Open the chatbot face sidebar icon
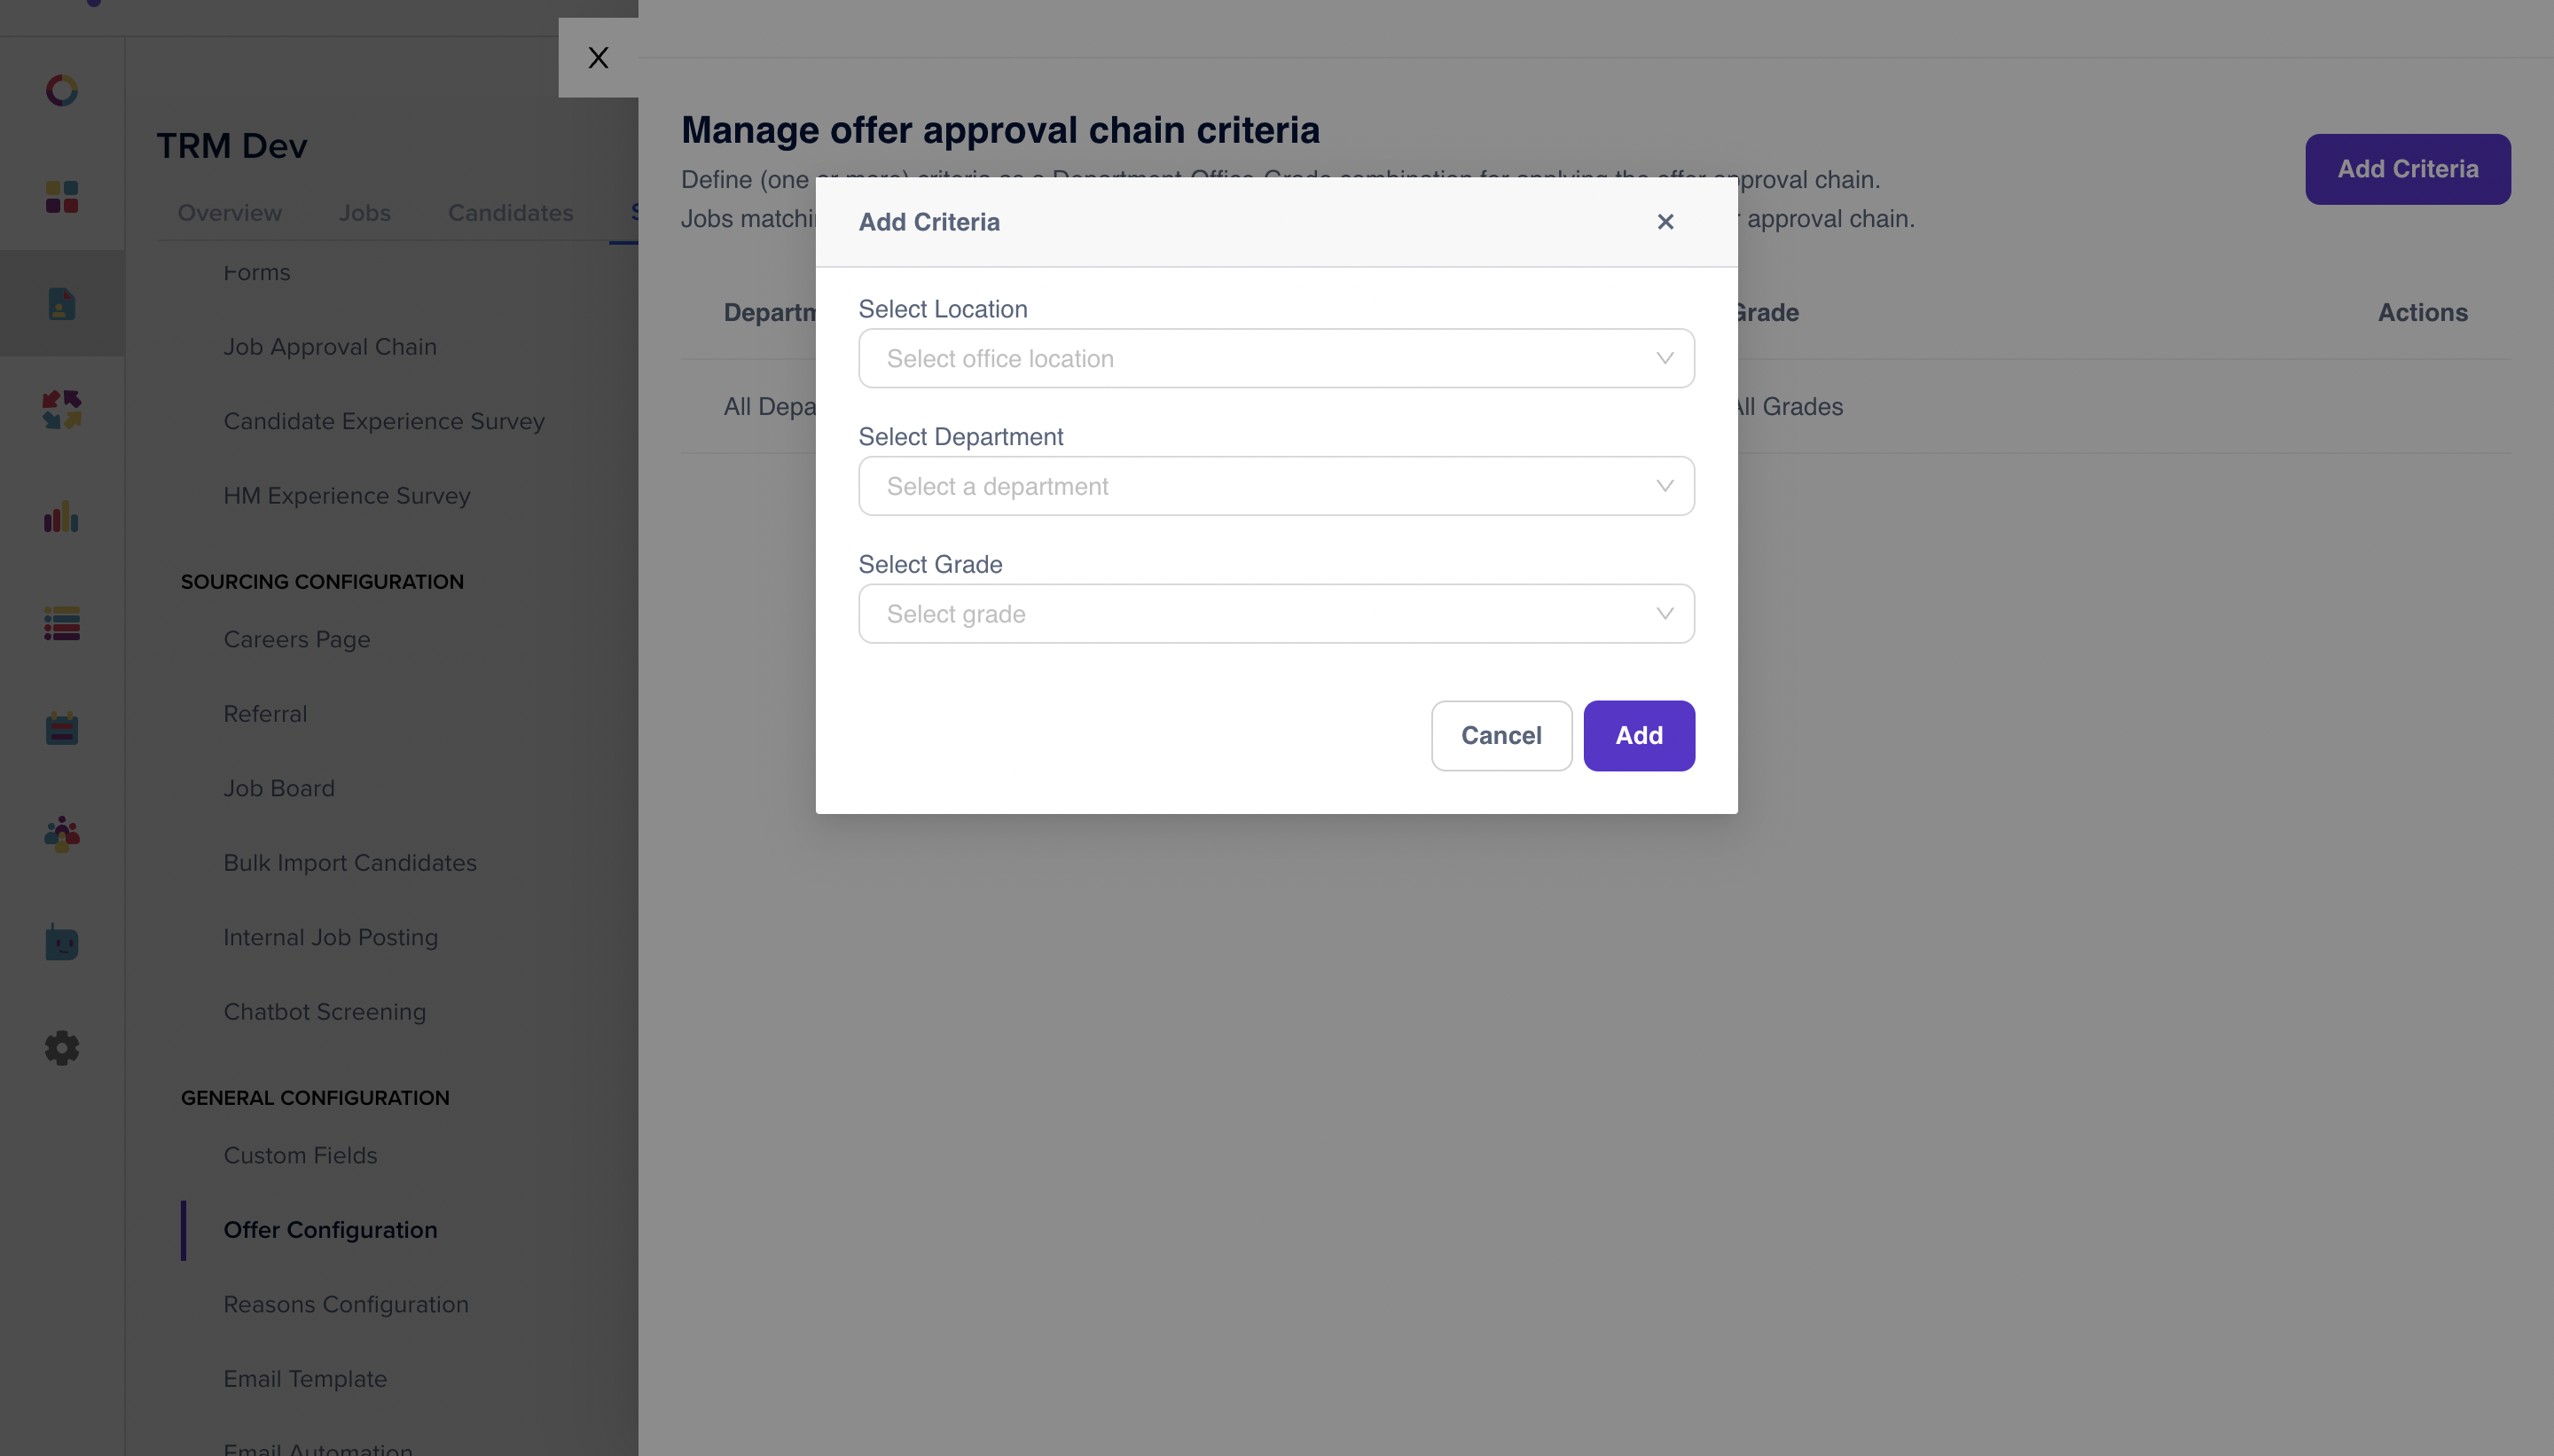 (x=62, y=941)
